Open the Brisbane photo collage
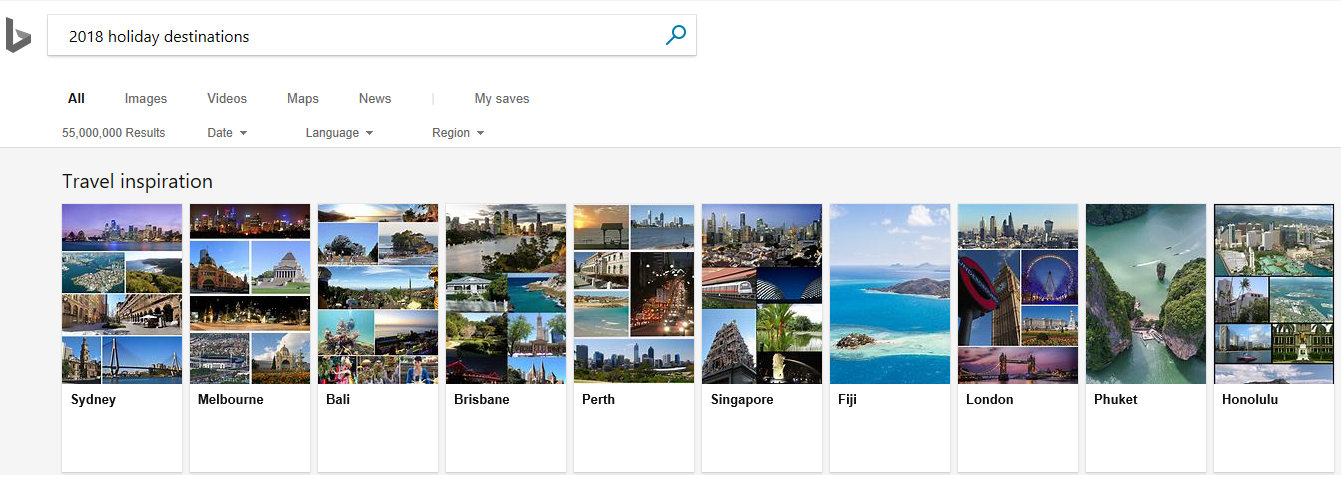The height and width of the screenshot is (500, 1341). click(506, 294)
